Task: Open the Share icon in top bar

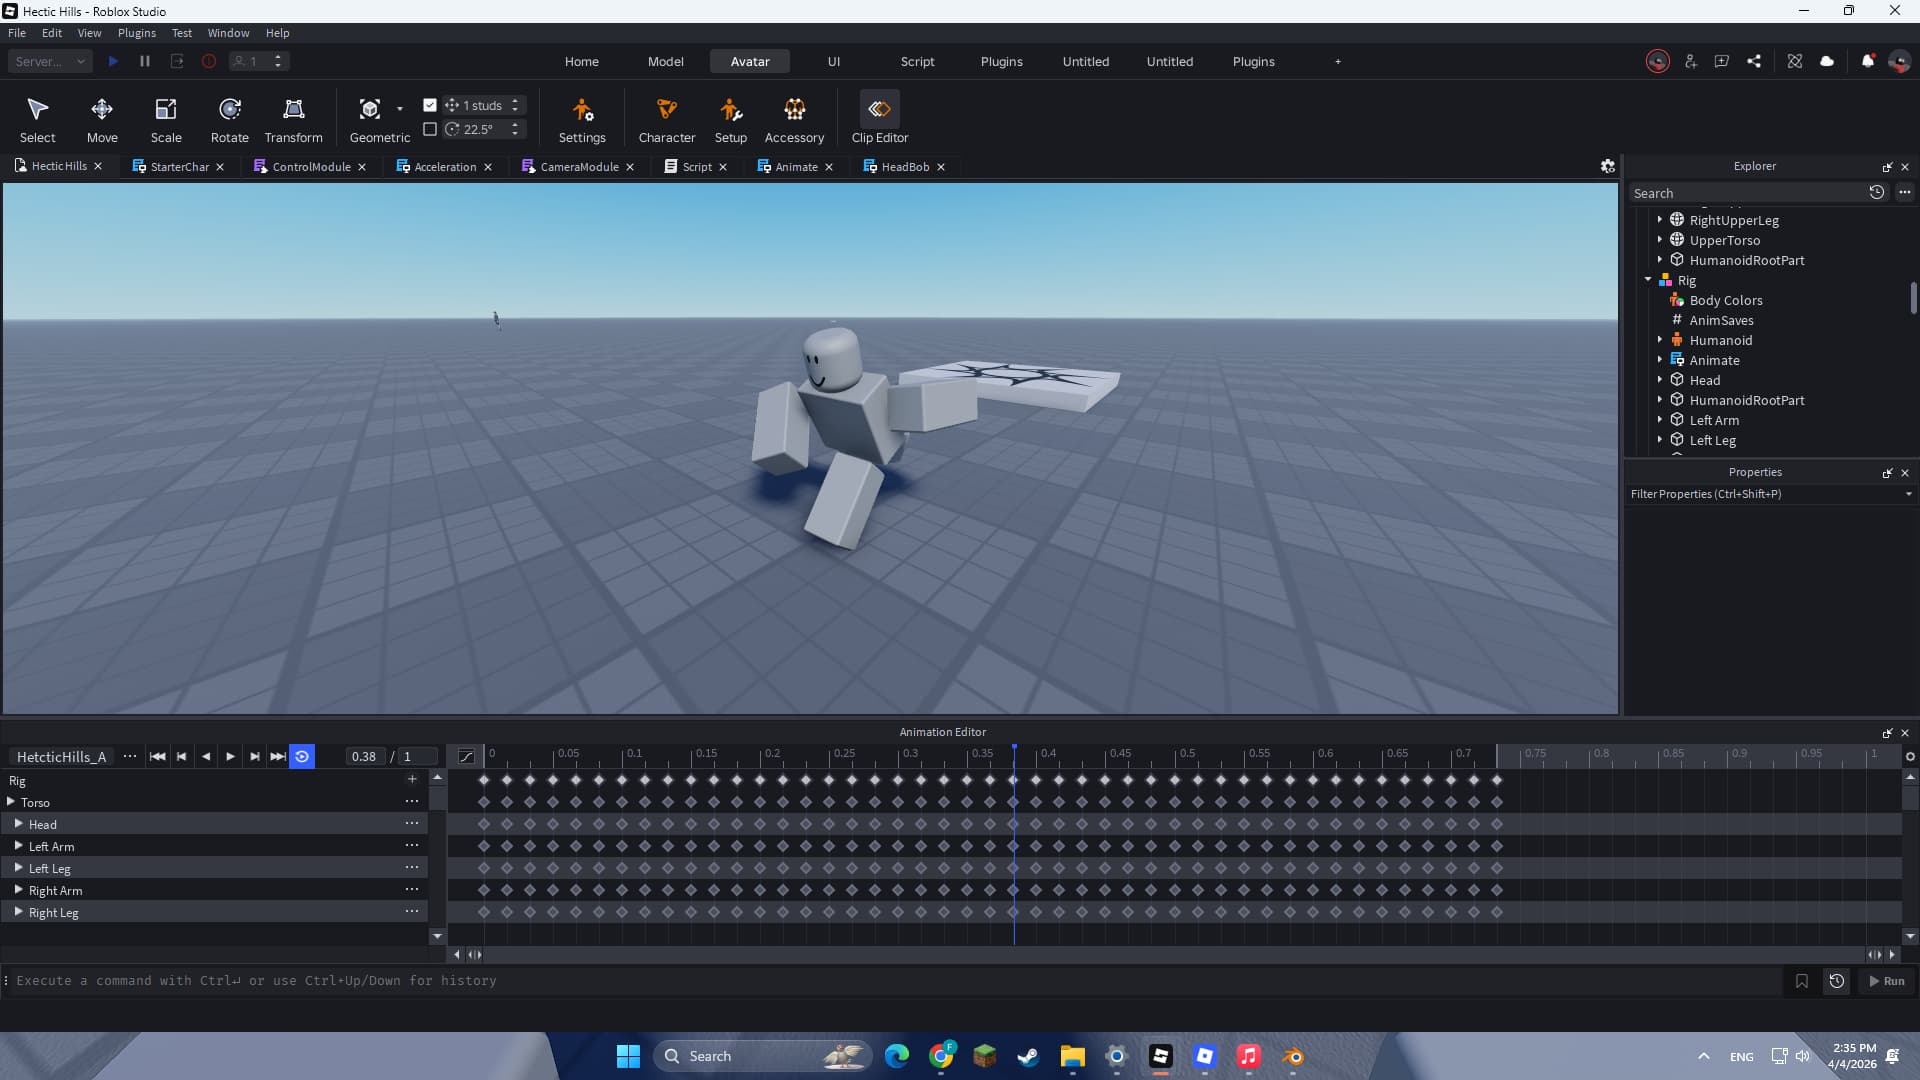Action: point(1754,62)
